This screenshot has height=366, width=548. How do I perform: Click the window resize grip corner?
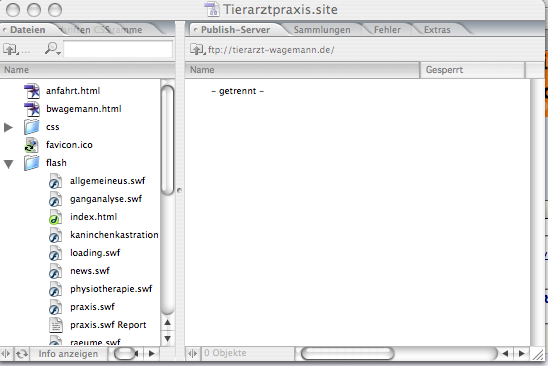(x=538, y=354)
